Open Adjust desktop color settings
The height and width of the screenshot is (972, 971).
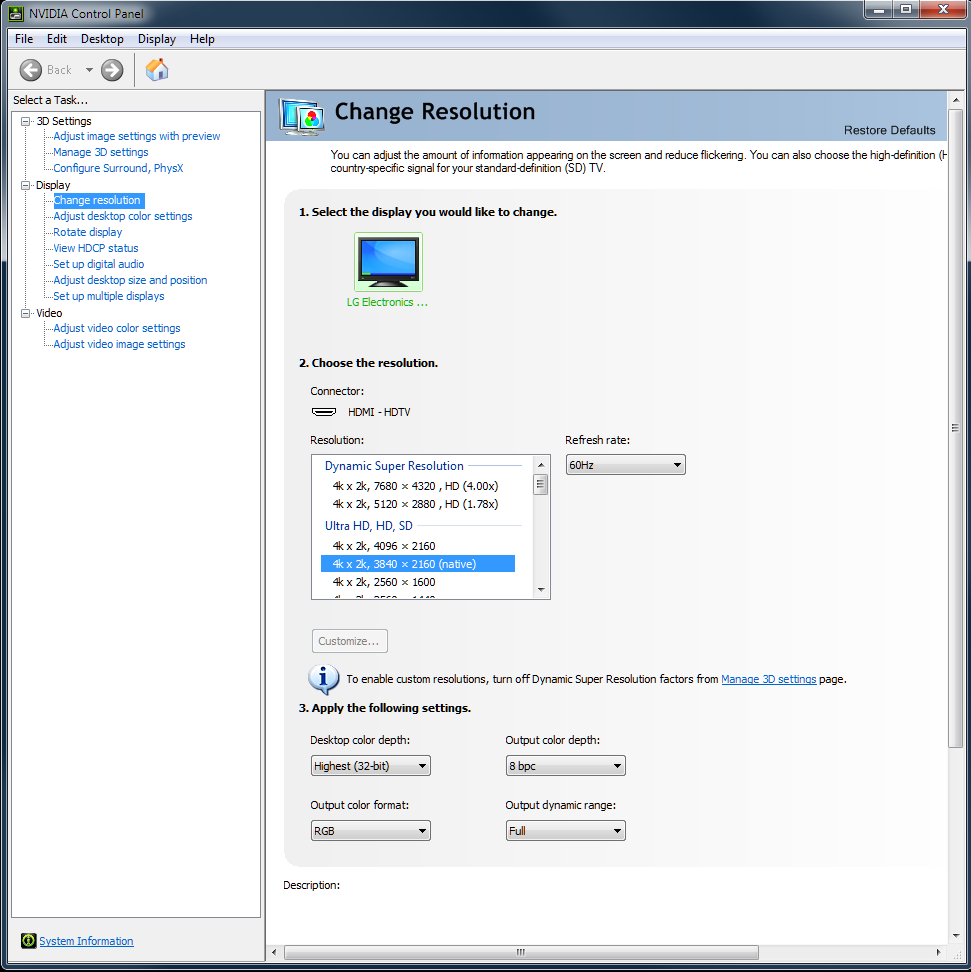(x=123, y=216)
